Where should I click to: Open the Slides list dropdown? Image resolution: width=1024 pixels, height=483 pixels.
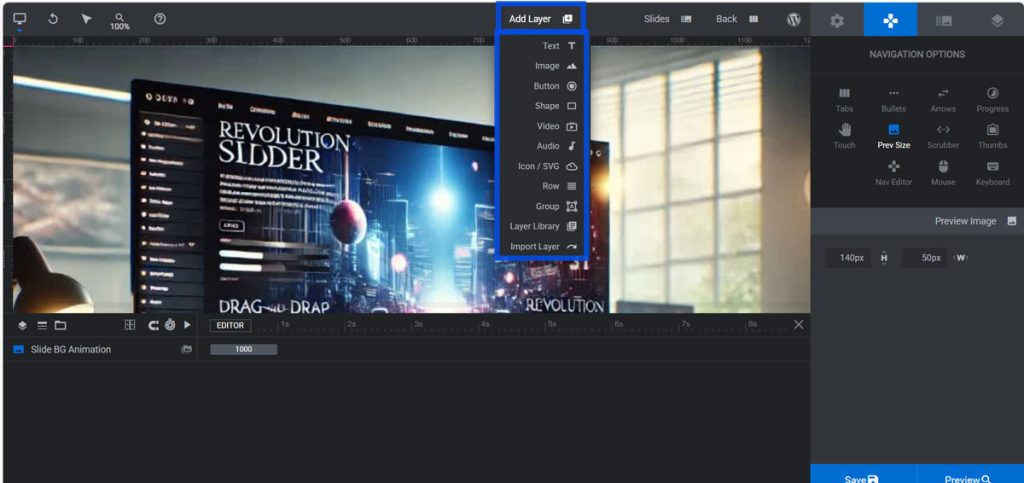[x=668, y=19]
